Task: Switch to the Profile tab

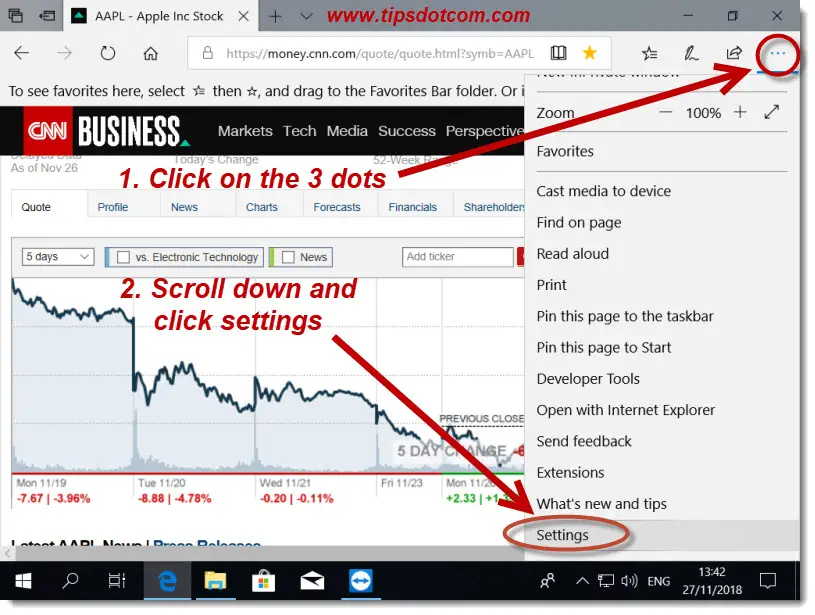Action: coord(113,207)
